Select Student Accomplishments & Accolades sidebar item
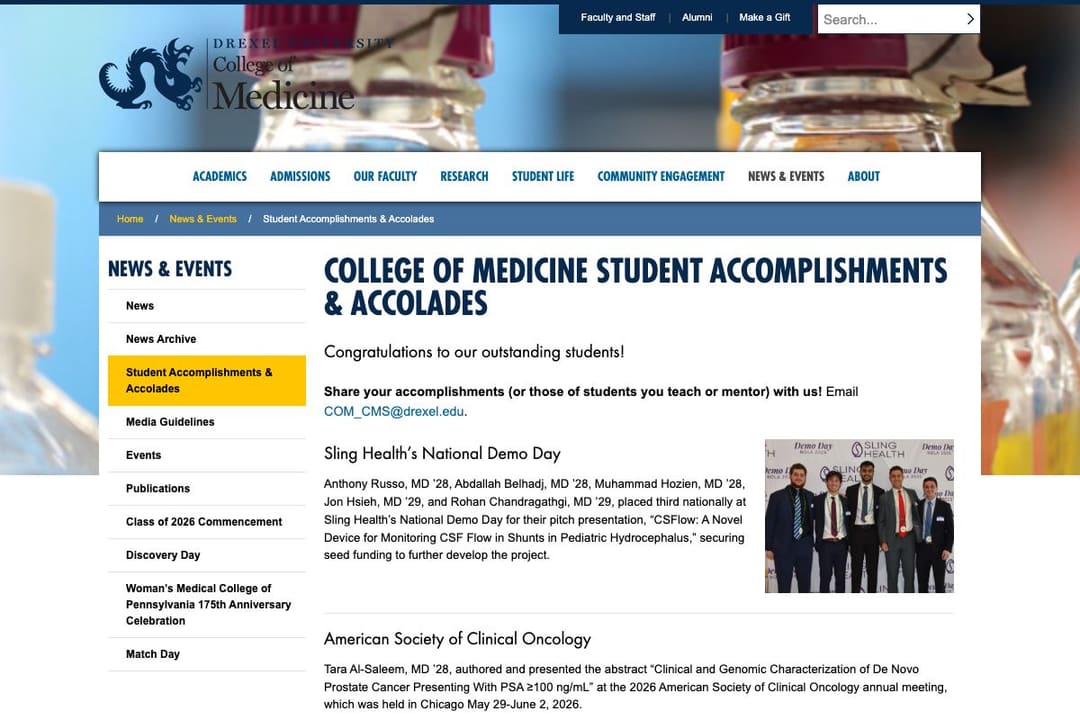The height and width of the screenshot is (720, 1080). (207, 380)
